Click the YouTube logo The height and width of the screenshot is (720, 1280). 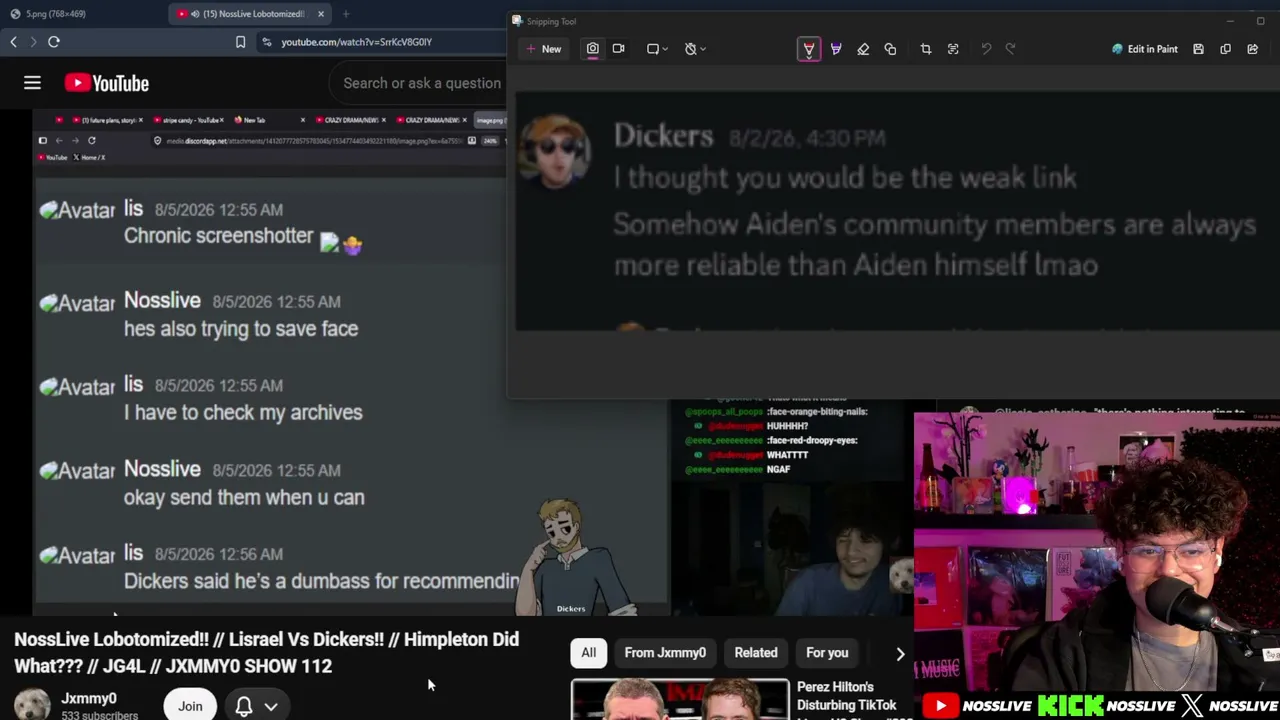(x=107, y=83)
